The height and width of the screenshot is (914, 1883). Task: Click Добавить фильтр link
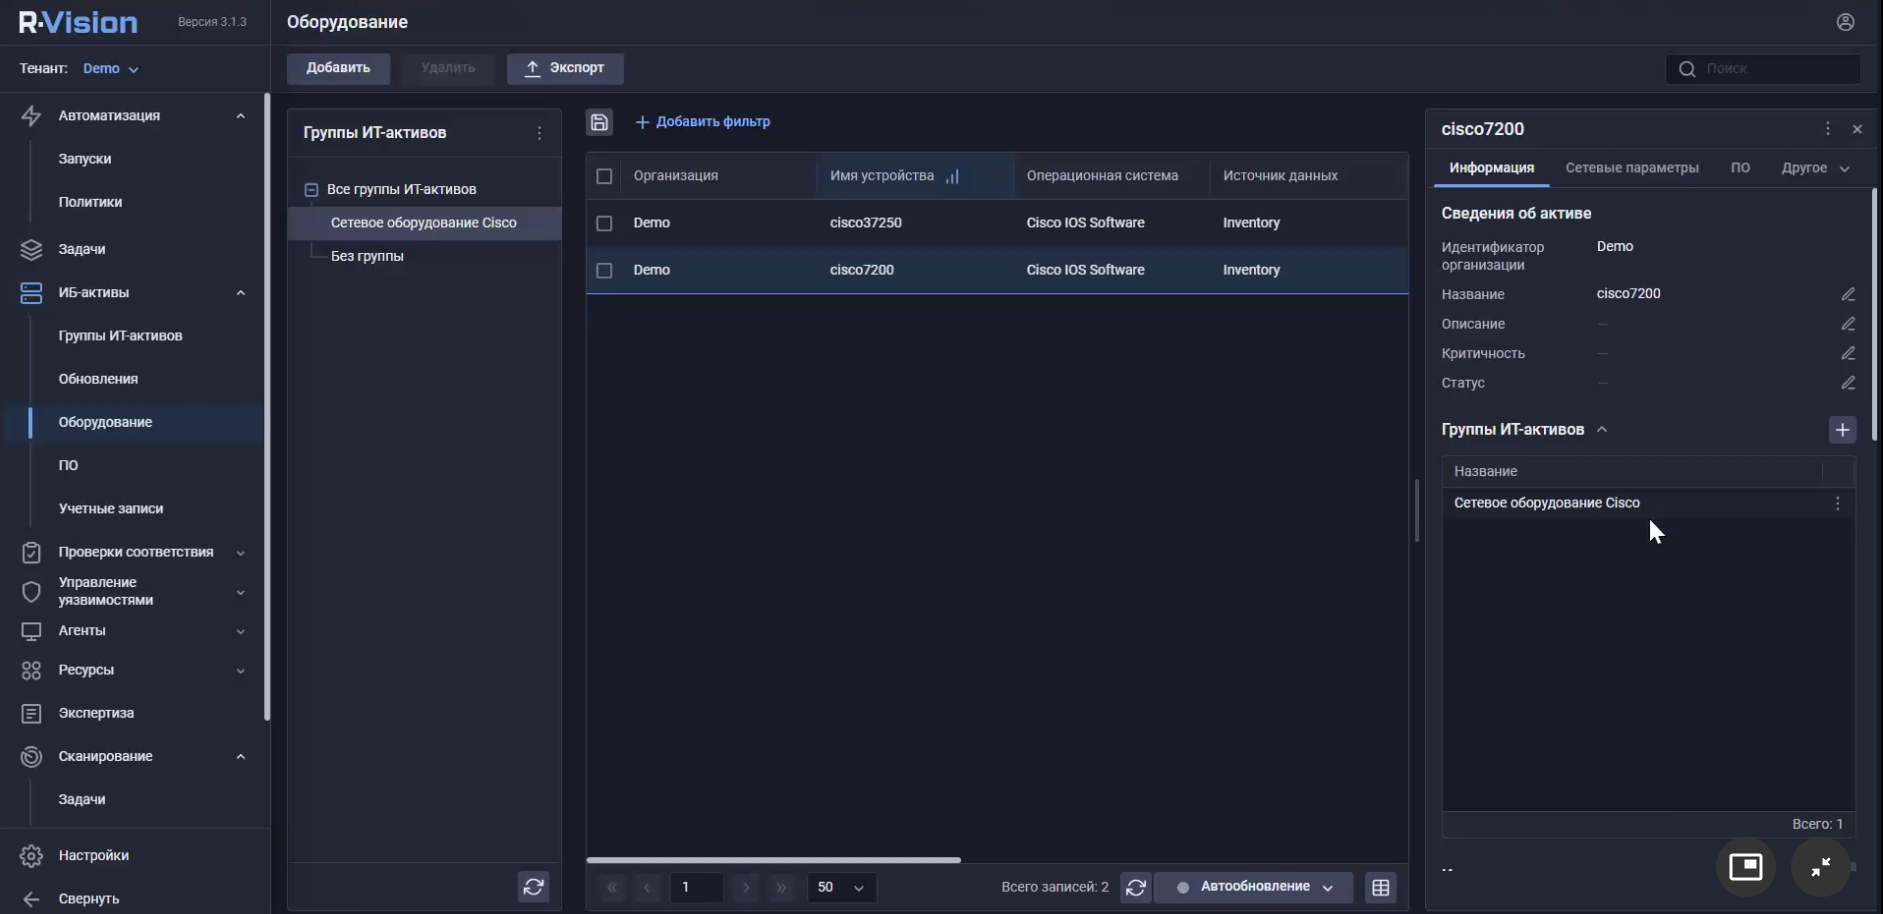click(703, 121)
